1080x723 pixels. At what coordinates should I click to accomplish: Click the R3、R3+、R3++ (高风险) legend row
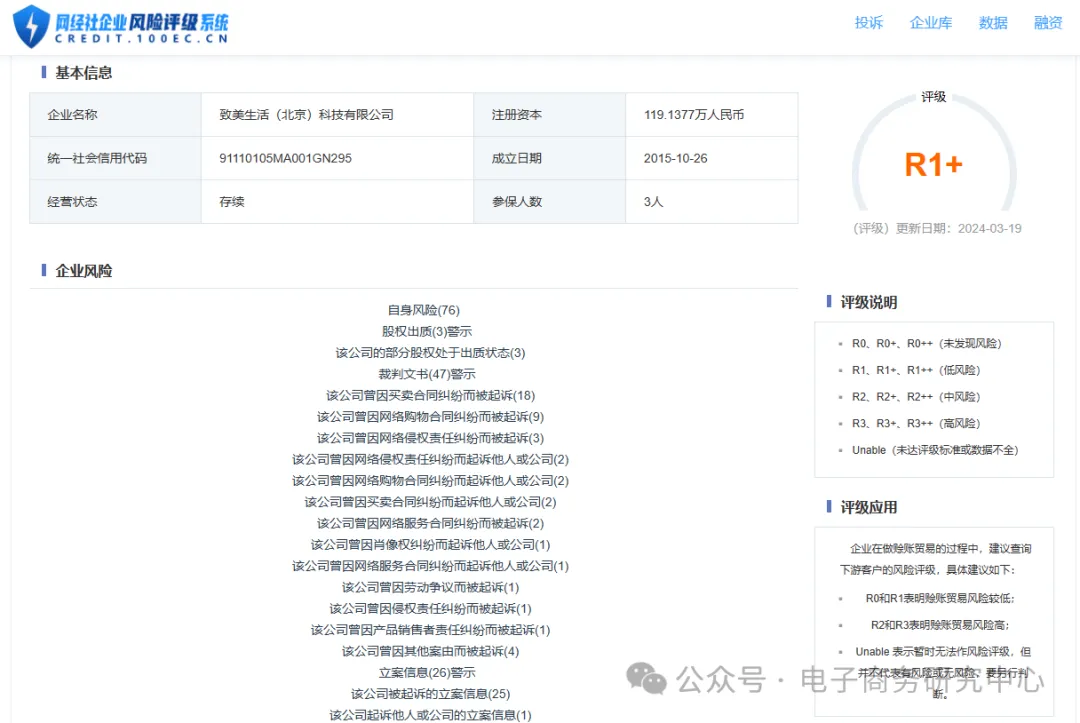915,424
